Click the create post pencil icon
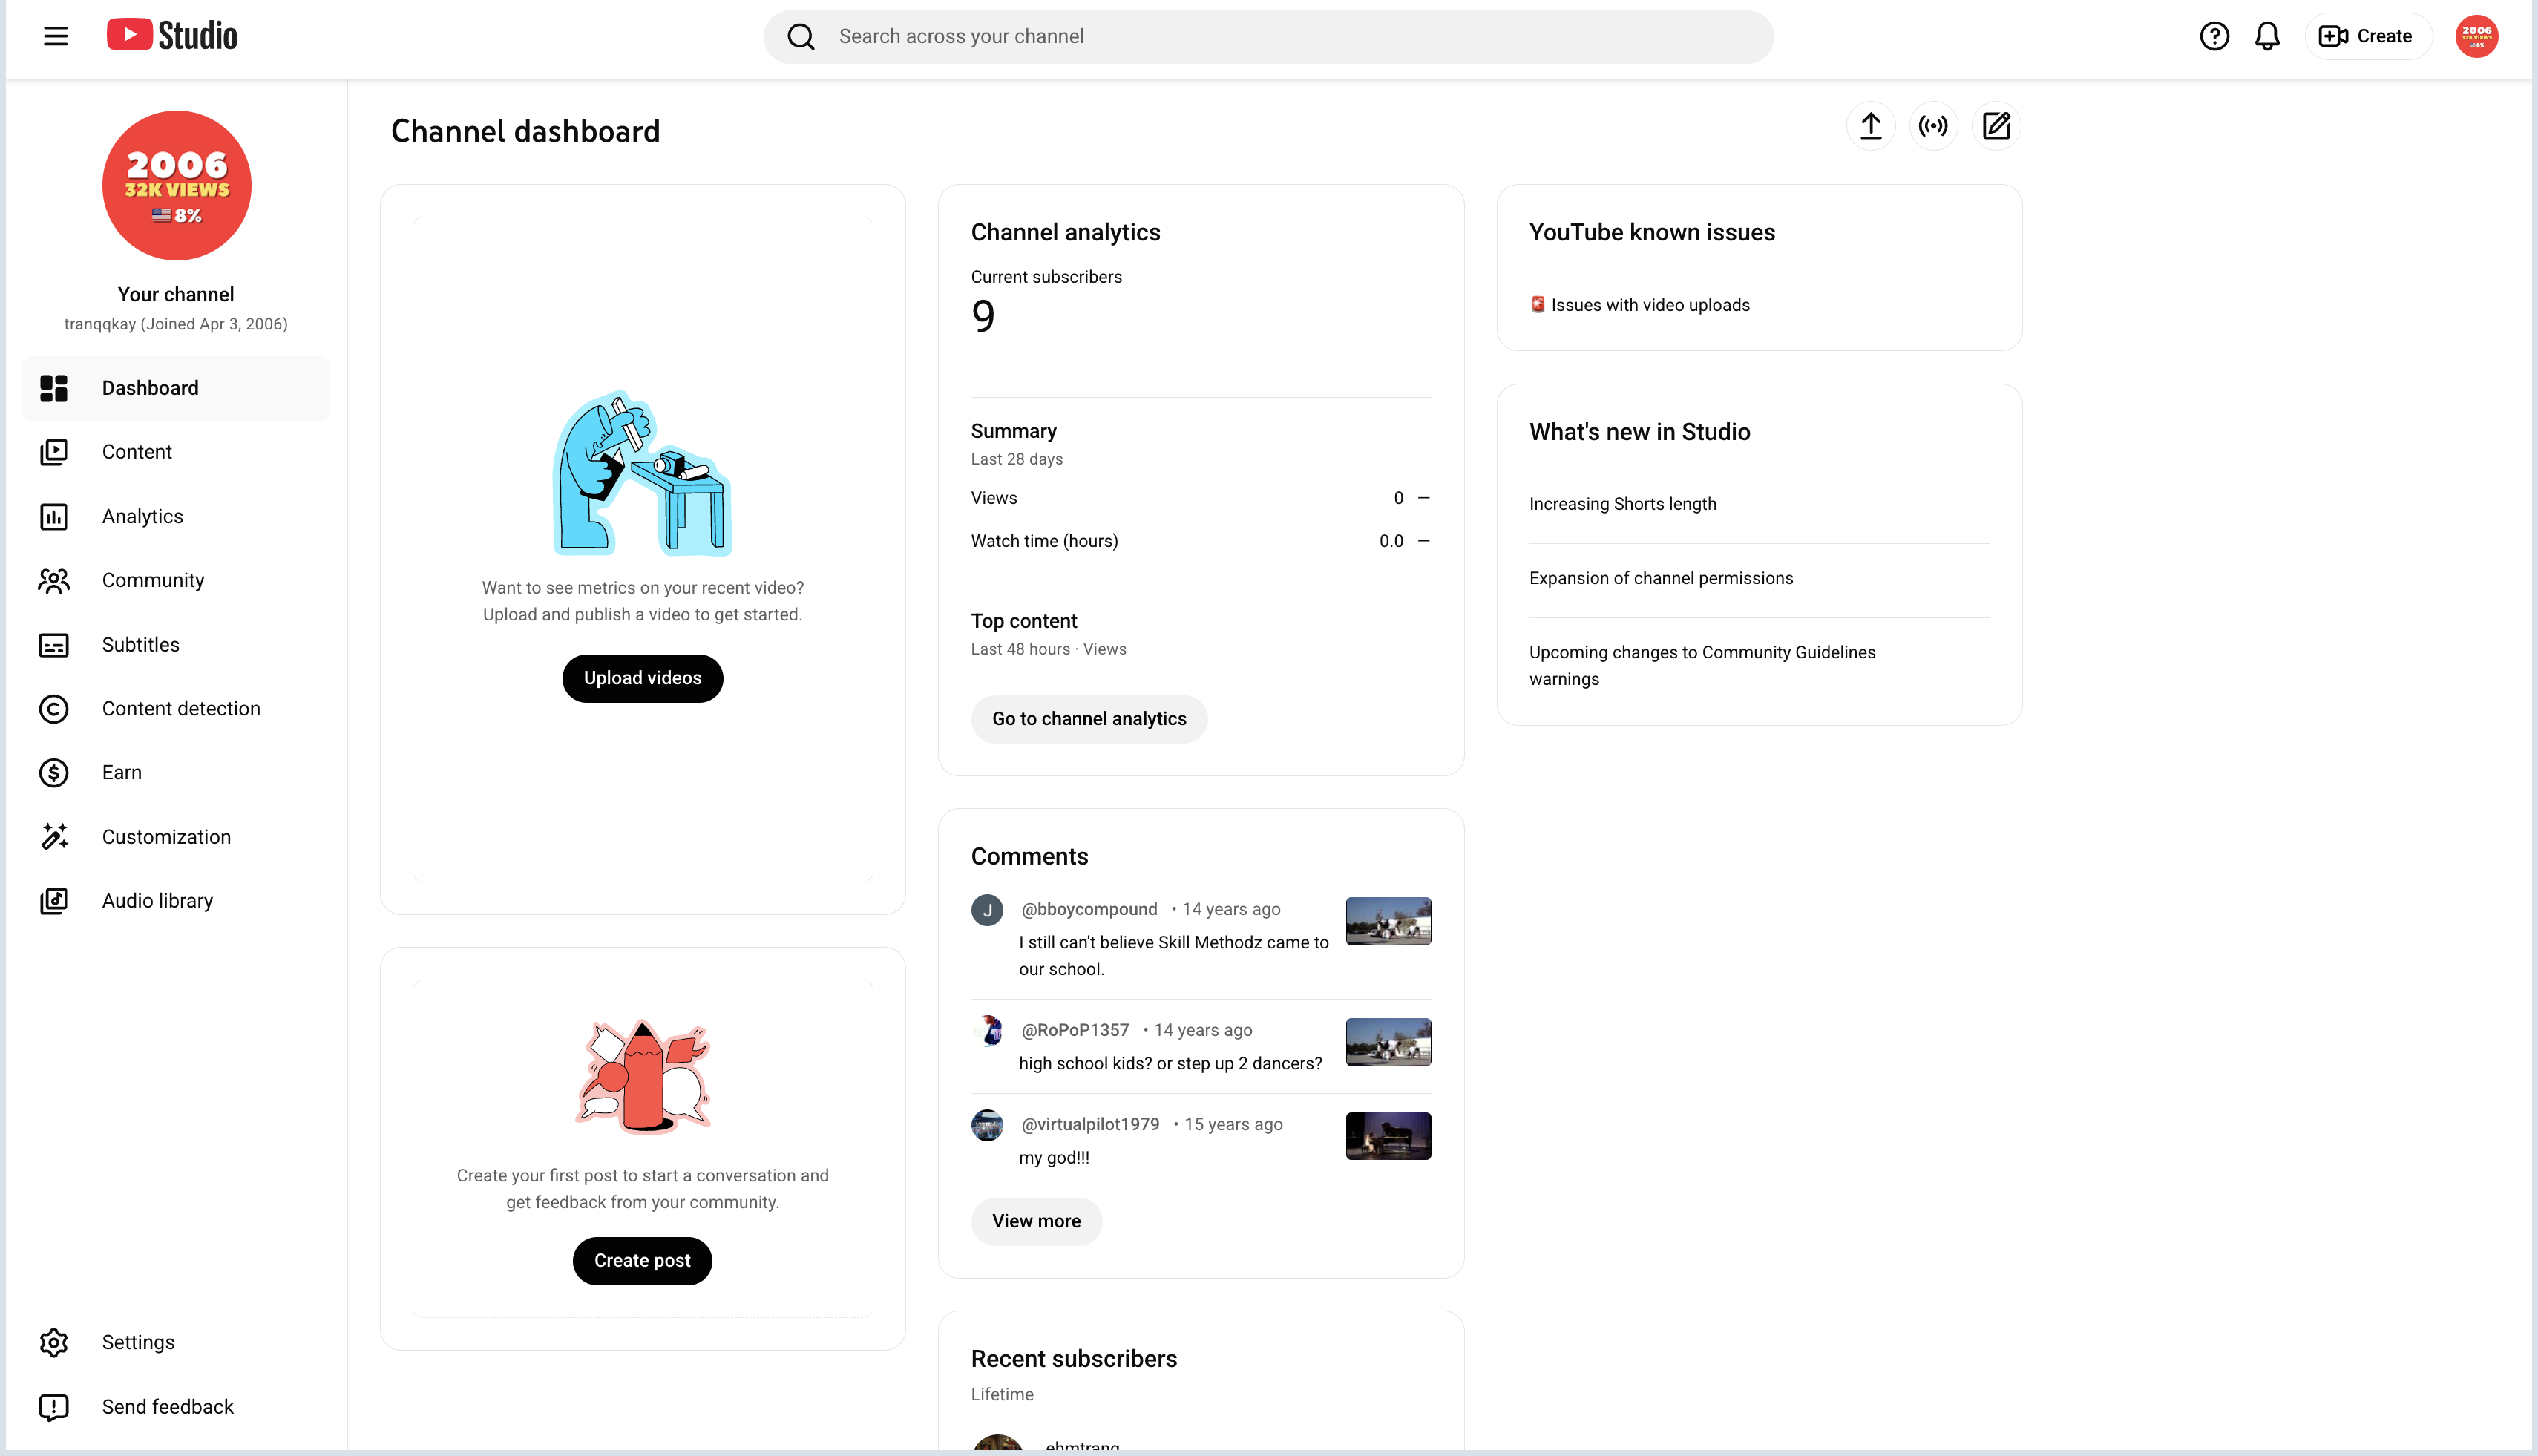The width and height of the screenshot is (2538, 1456). tap(1996, 126)
